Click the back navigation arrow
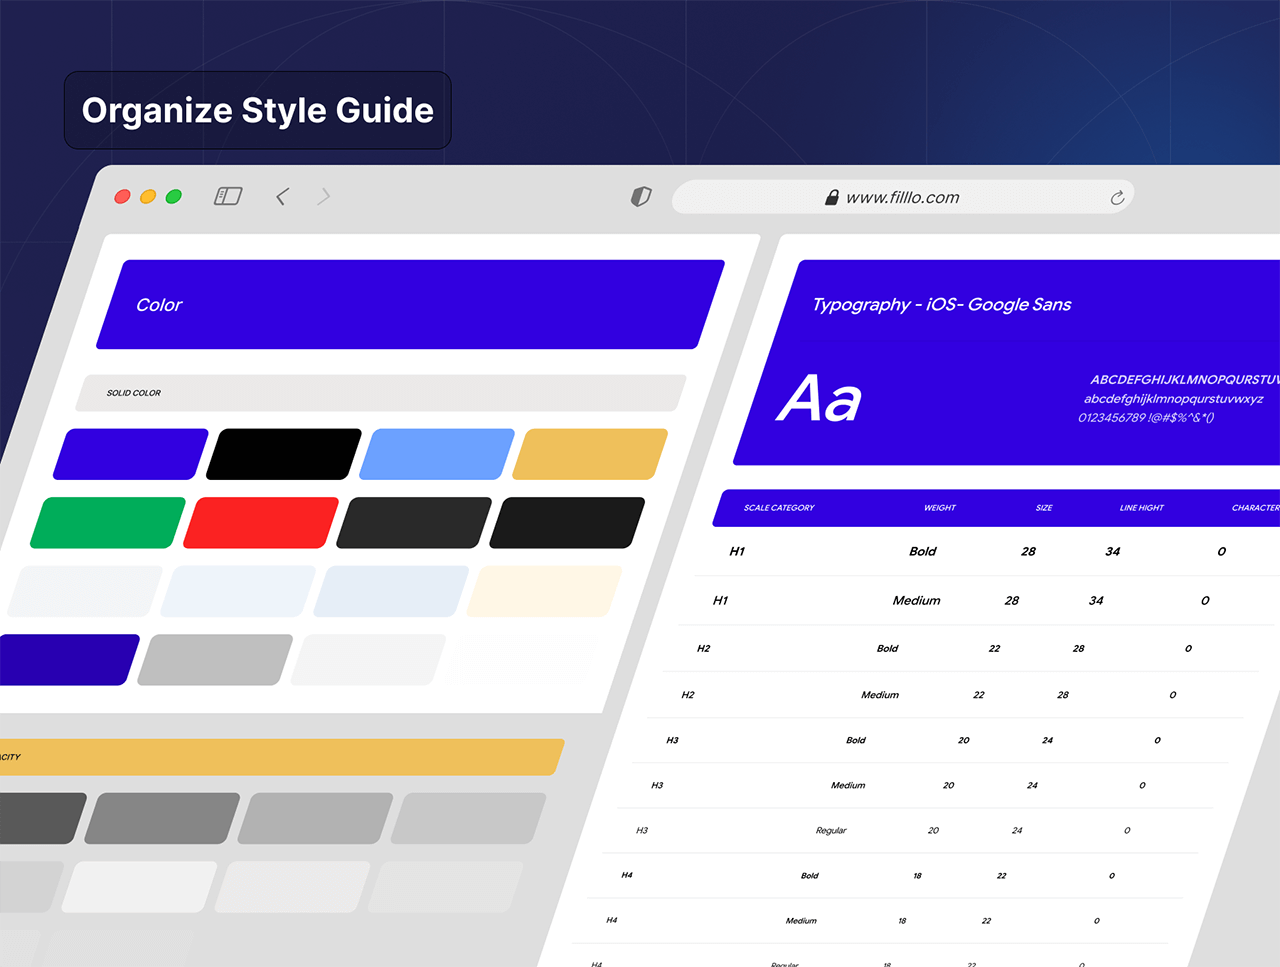This screenshot has height=967, width=1280. [282, 197]
